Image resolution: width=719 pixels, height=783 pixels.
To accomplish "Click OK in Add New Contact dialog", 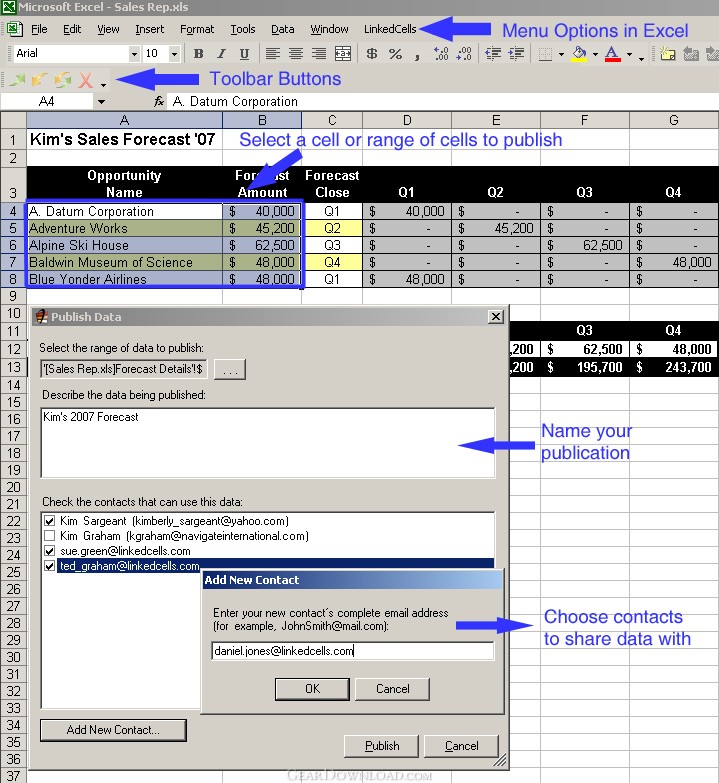I will [x=312, y=689].
